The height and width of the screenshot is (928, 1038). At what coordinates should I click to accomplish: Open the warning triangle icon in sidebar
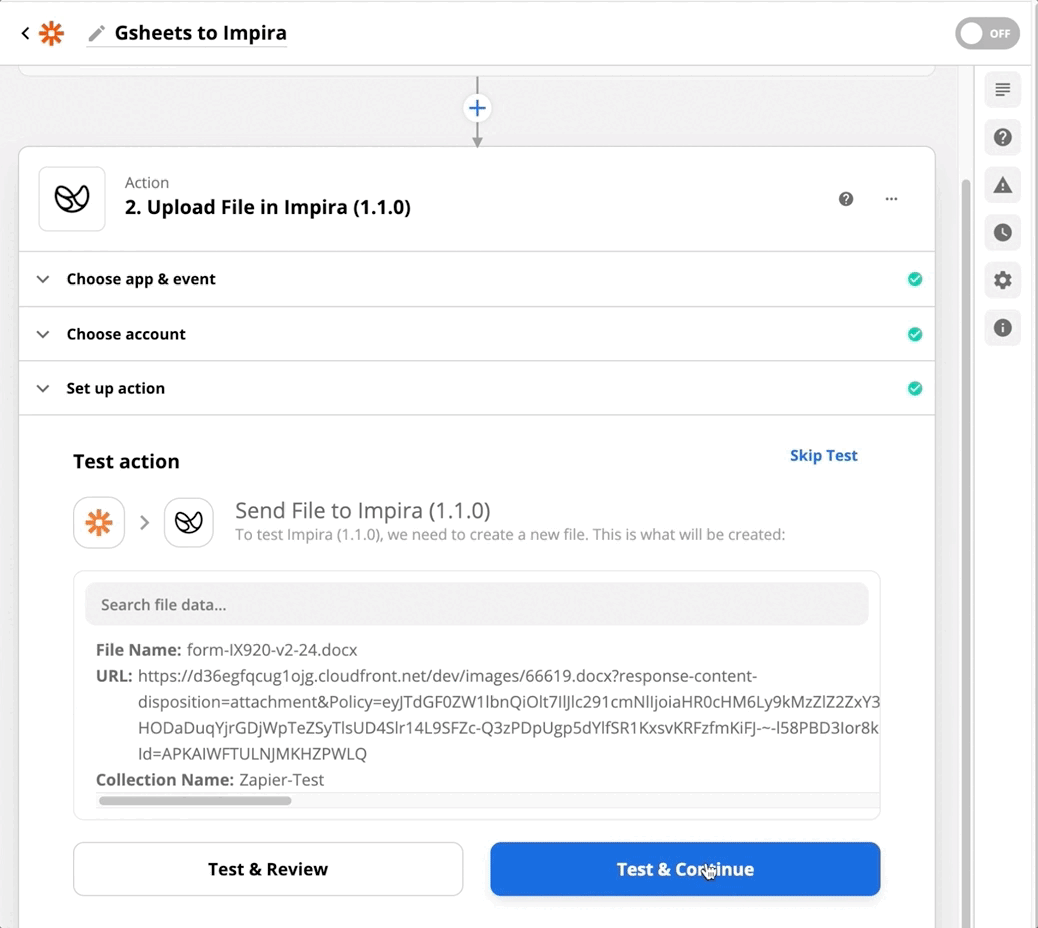click(1002, 185)
